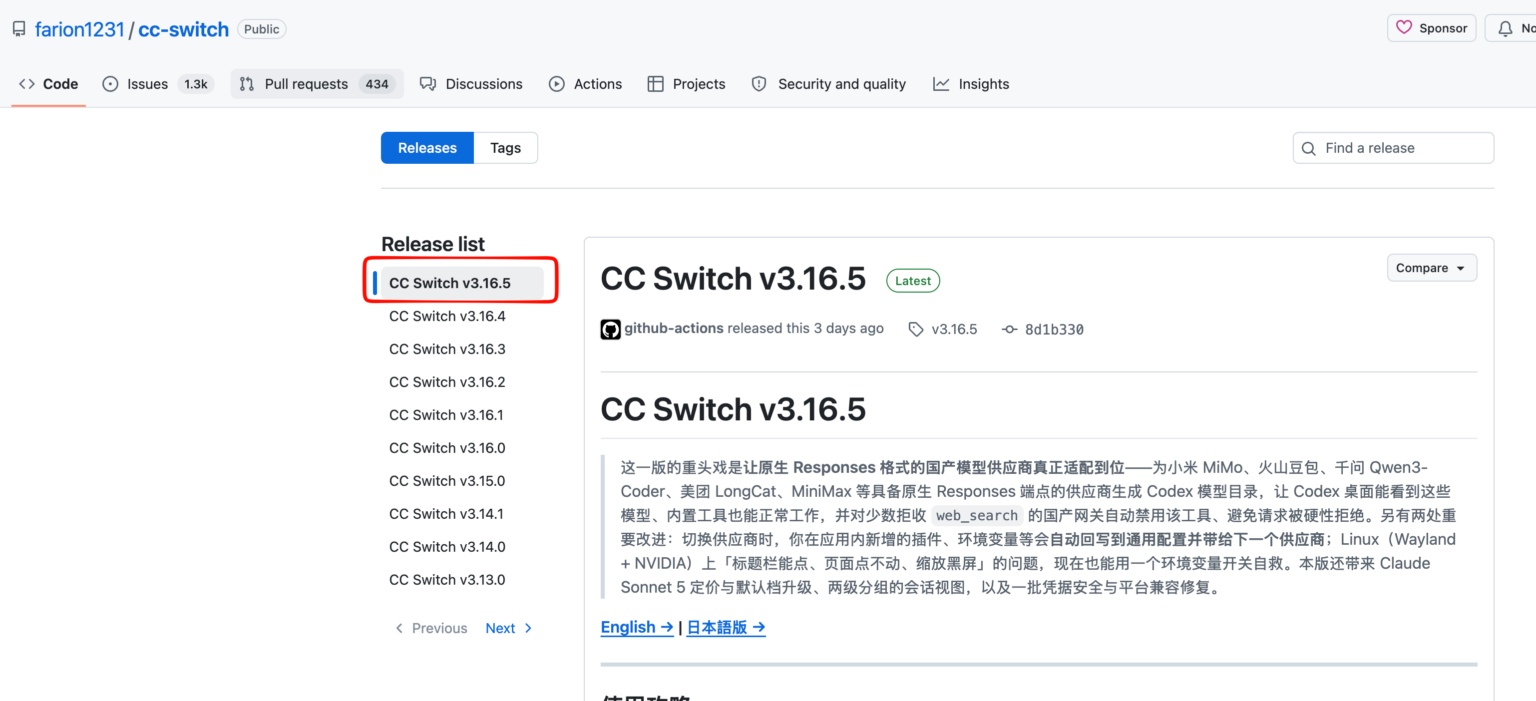Focus the Find a release search field
Screen dimensions: 1536x701
click(1393, 148)
